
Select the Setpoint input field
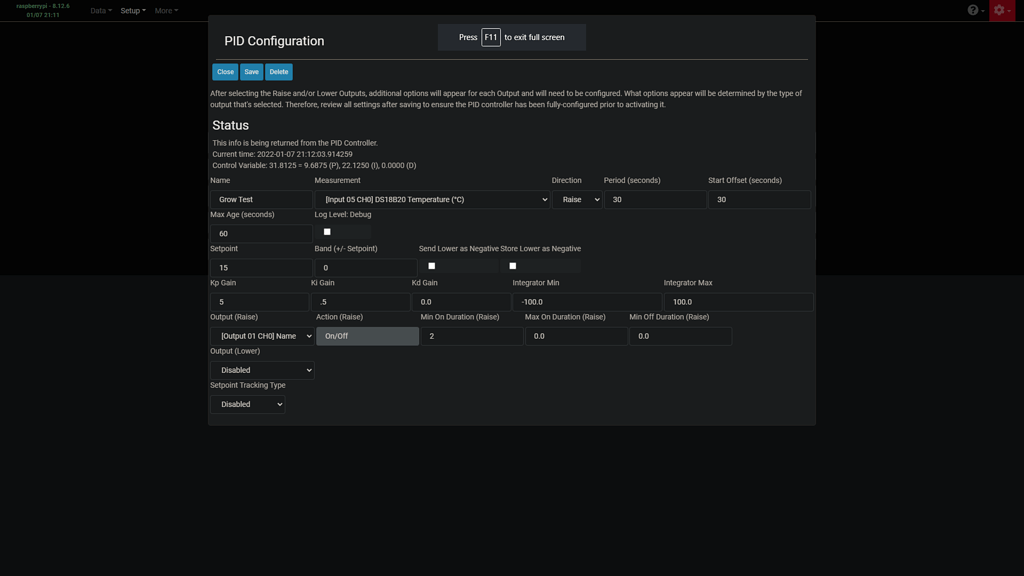(260, 267)
